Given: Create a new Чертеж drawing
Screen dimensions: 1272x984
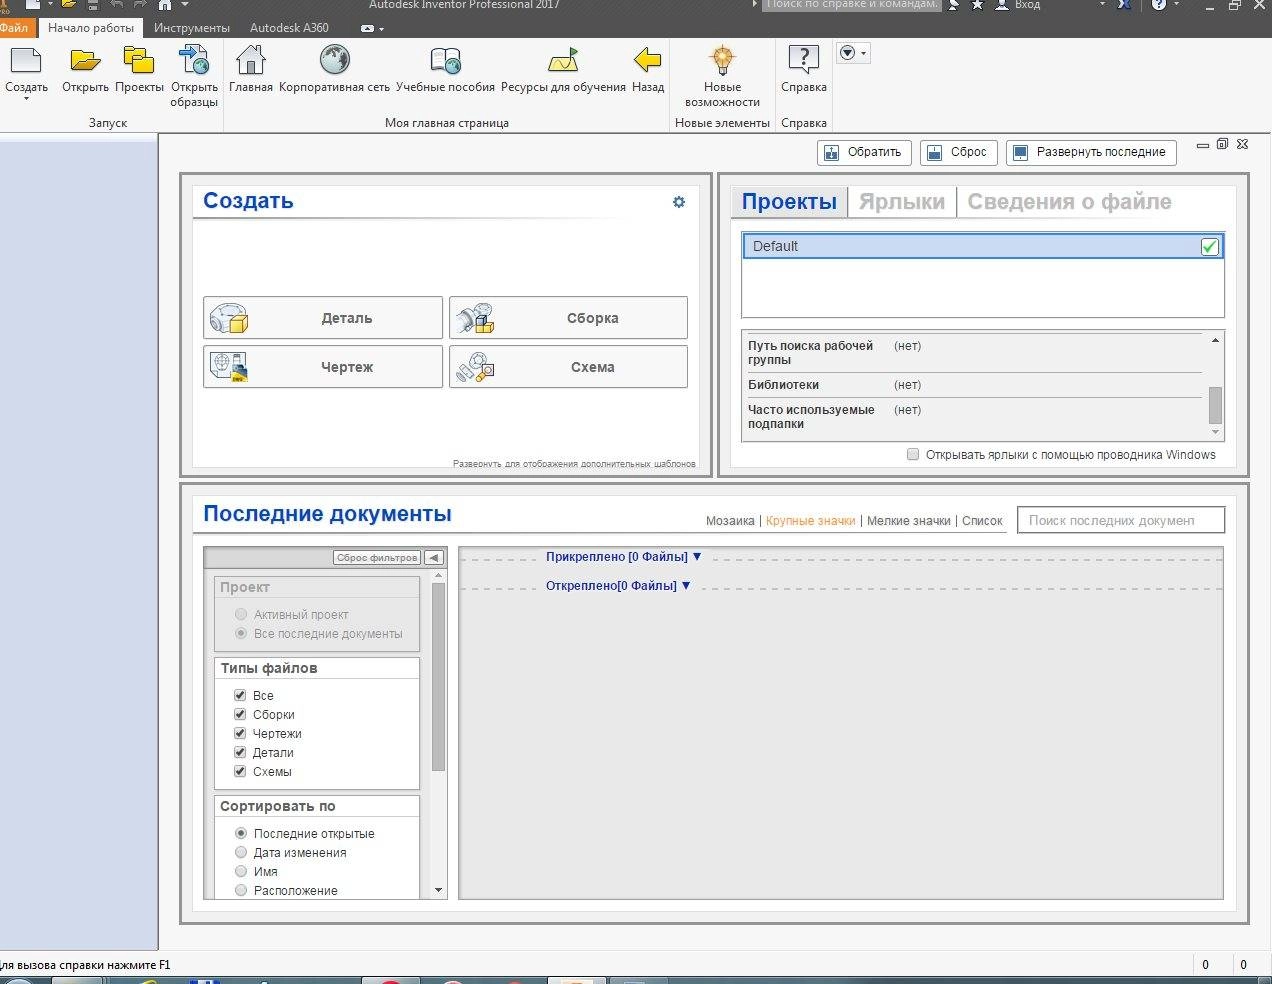Looking at the screenshot, I should [323, 367].
